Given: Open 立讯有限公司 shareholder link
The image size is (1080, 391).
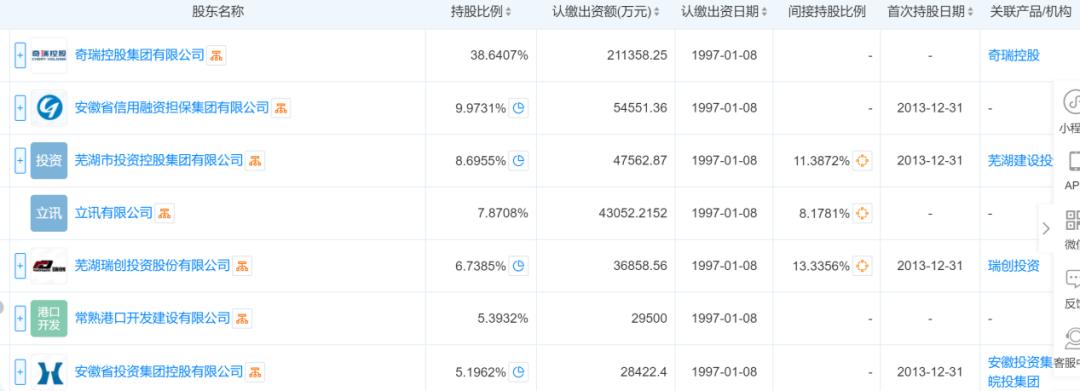Looking at the screenshot, I should tap(114, 213).
